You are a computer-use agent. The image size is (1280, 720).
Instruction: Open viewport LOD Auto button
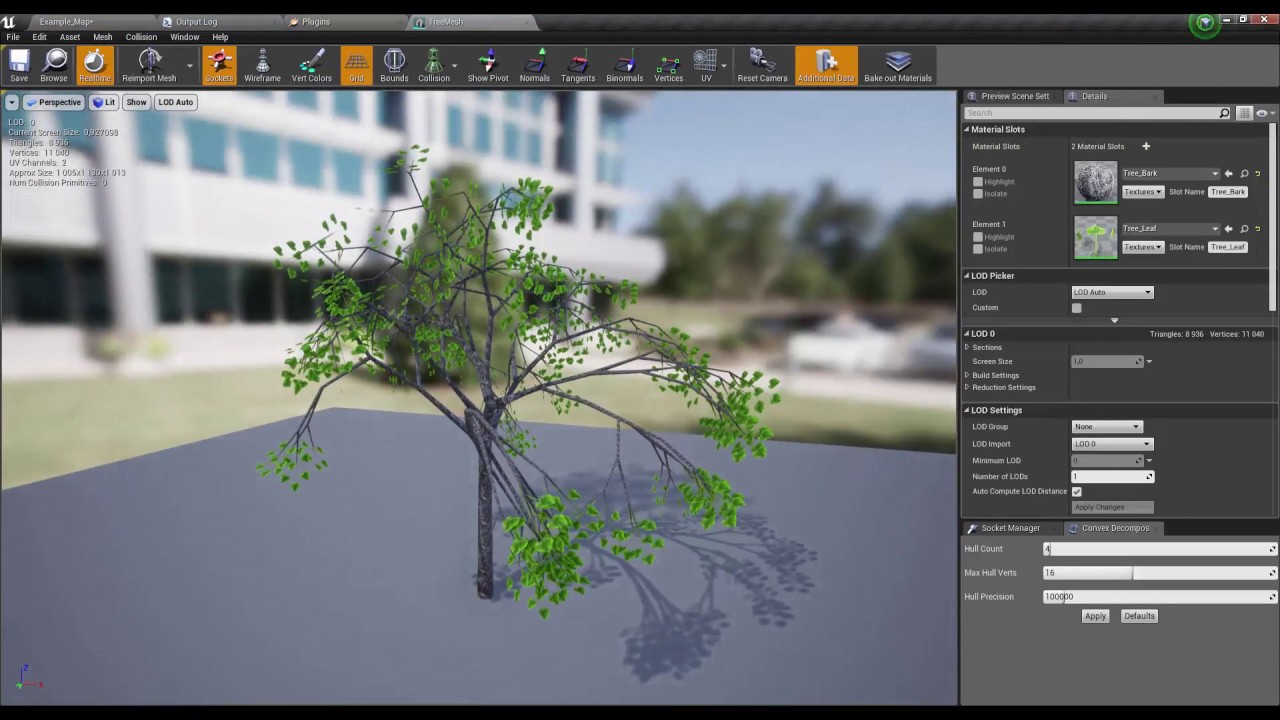tap(175, 102)
